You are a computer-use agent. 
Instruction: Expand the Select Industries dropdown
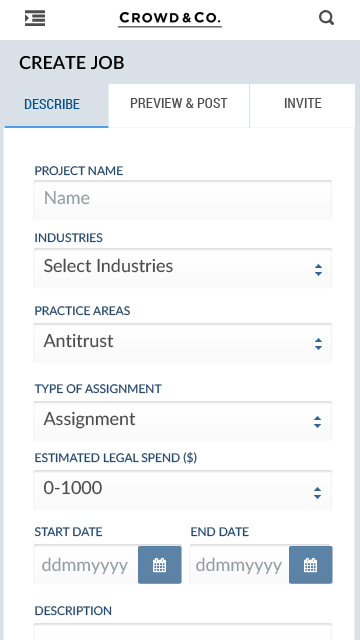pos(182,268)
